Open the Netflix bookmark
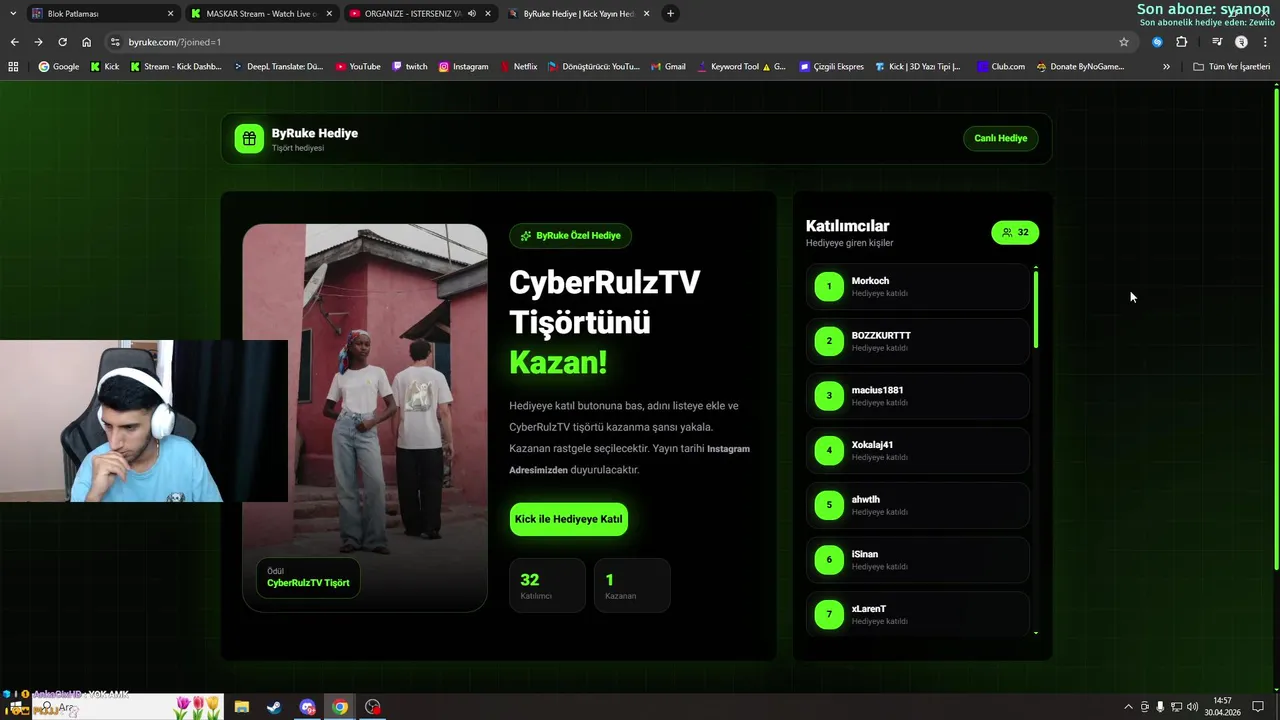Screen dimensions: 1280x720 coord(519,67)
